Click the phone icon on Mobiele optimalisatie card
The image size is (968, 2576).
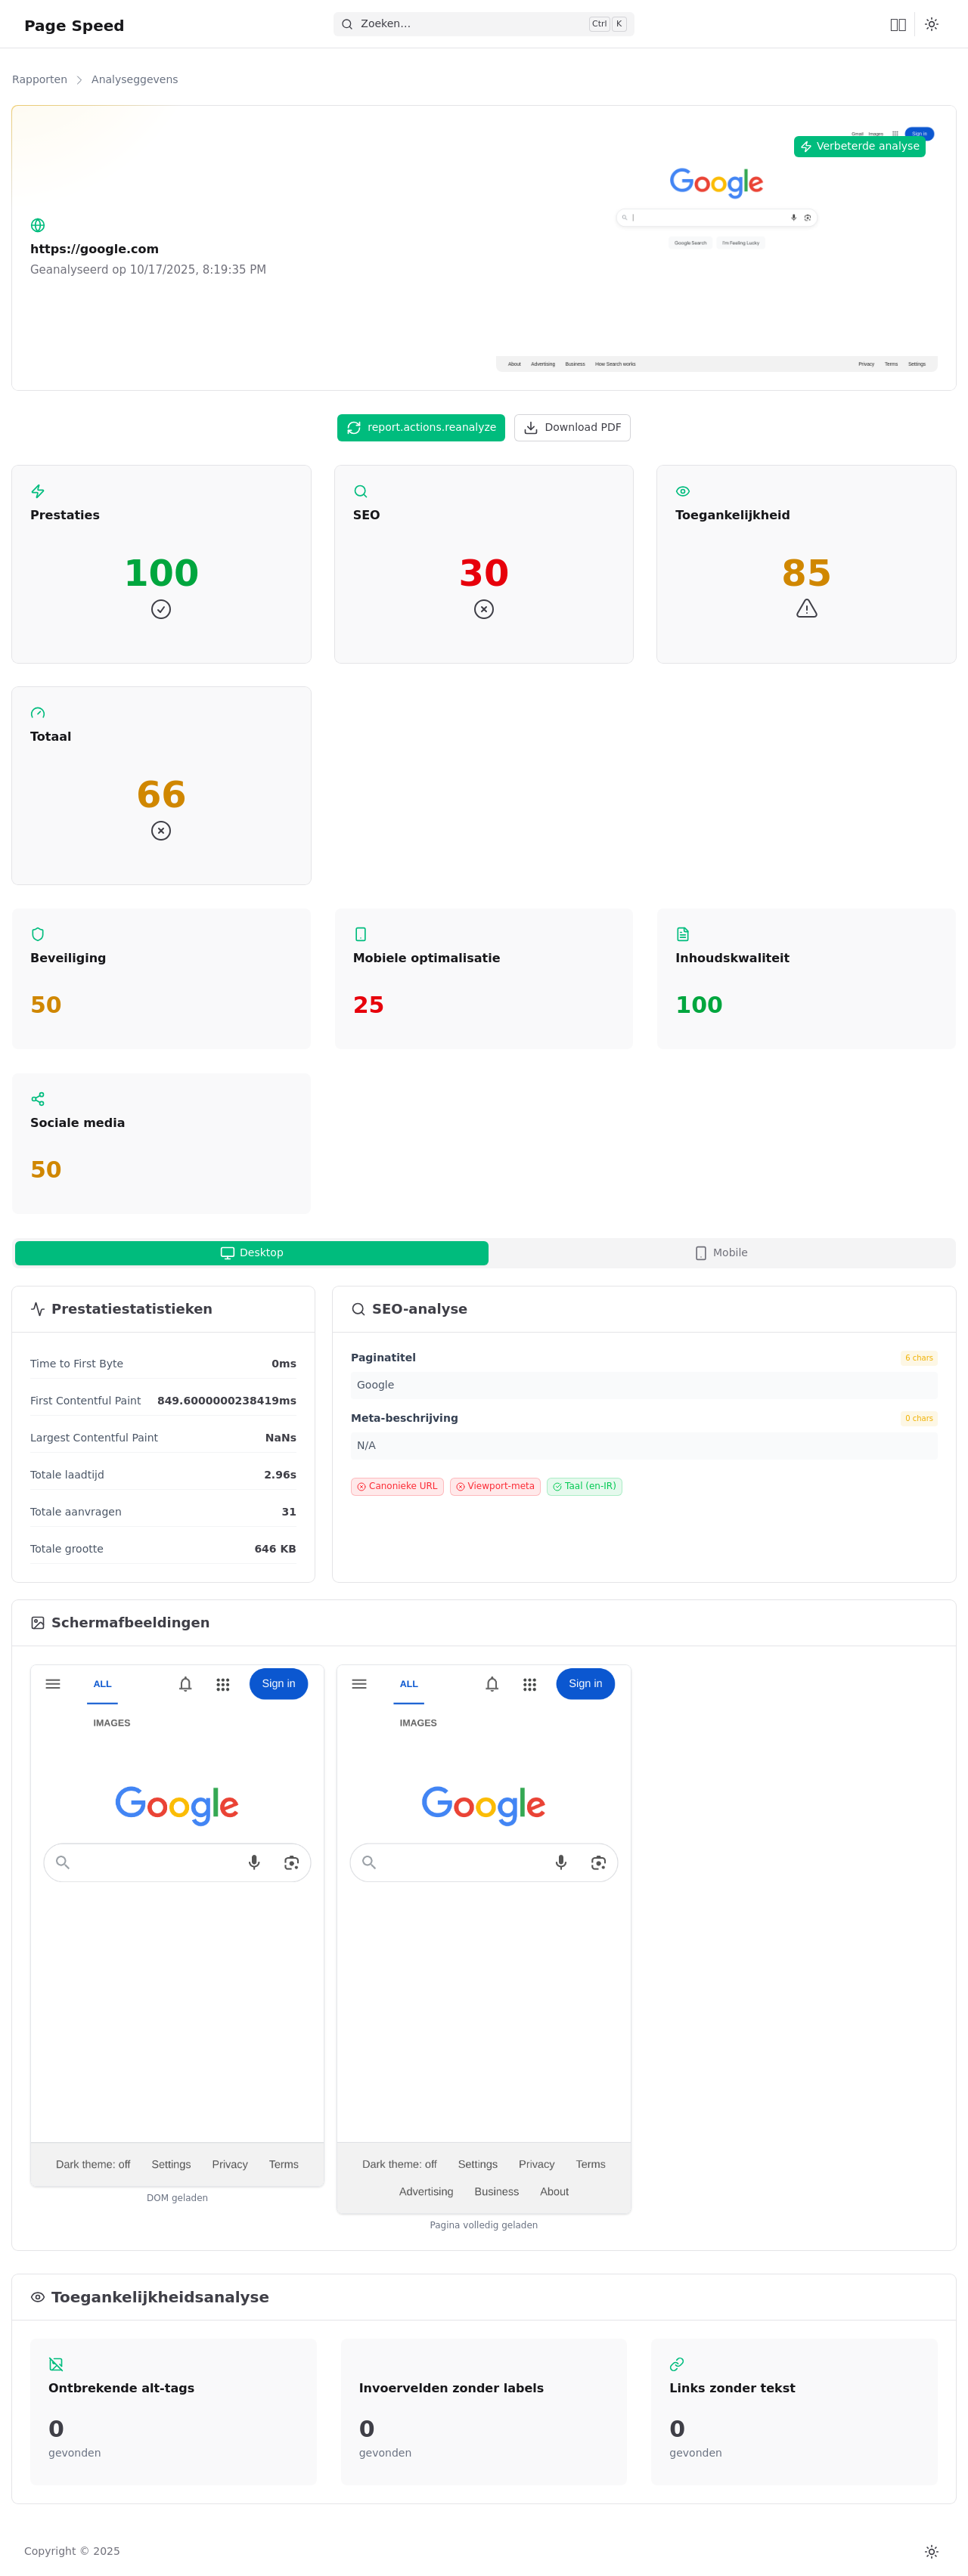point(361,935)
